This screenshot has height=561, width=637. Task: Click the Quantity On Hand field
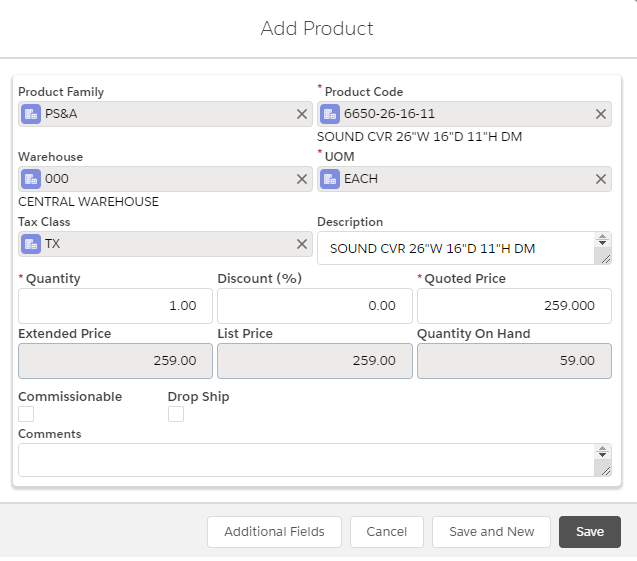point(514,361)
